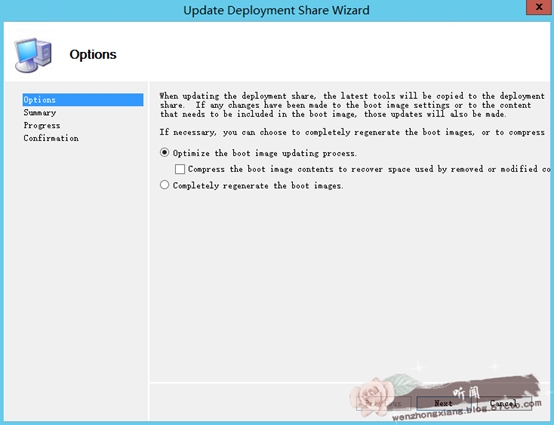
Task: Go to the Summary step in sidebar
Action: pyautogui.click(x=40, y=113)
